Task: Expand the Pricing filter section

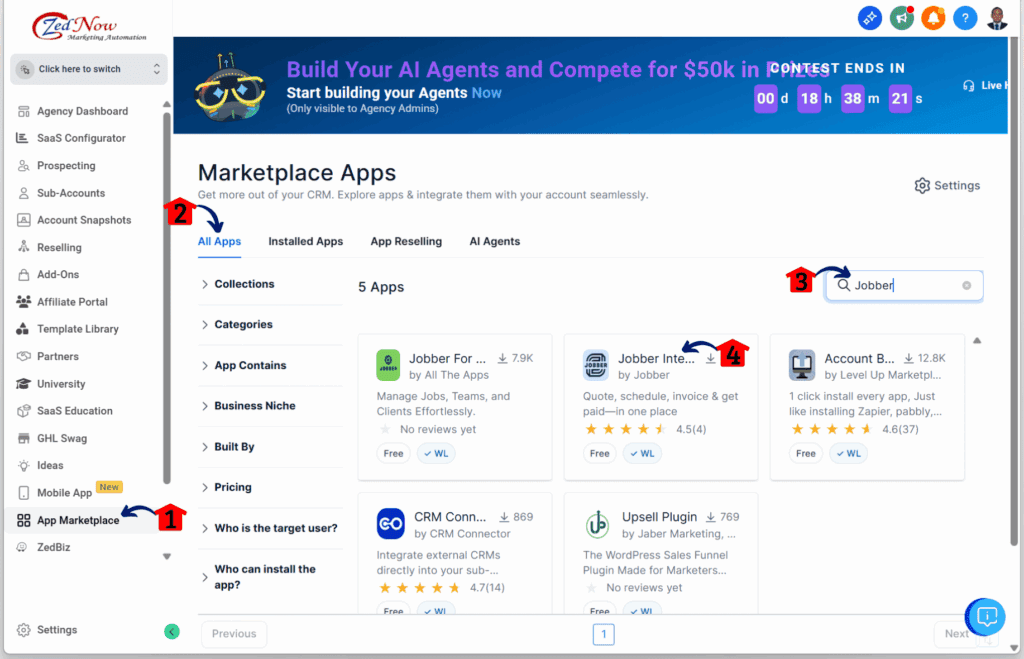Action: point(233,487)
